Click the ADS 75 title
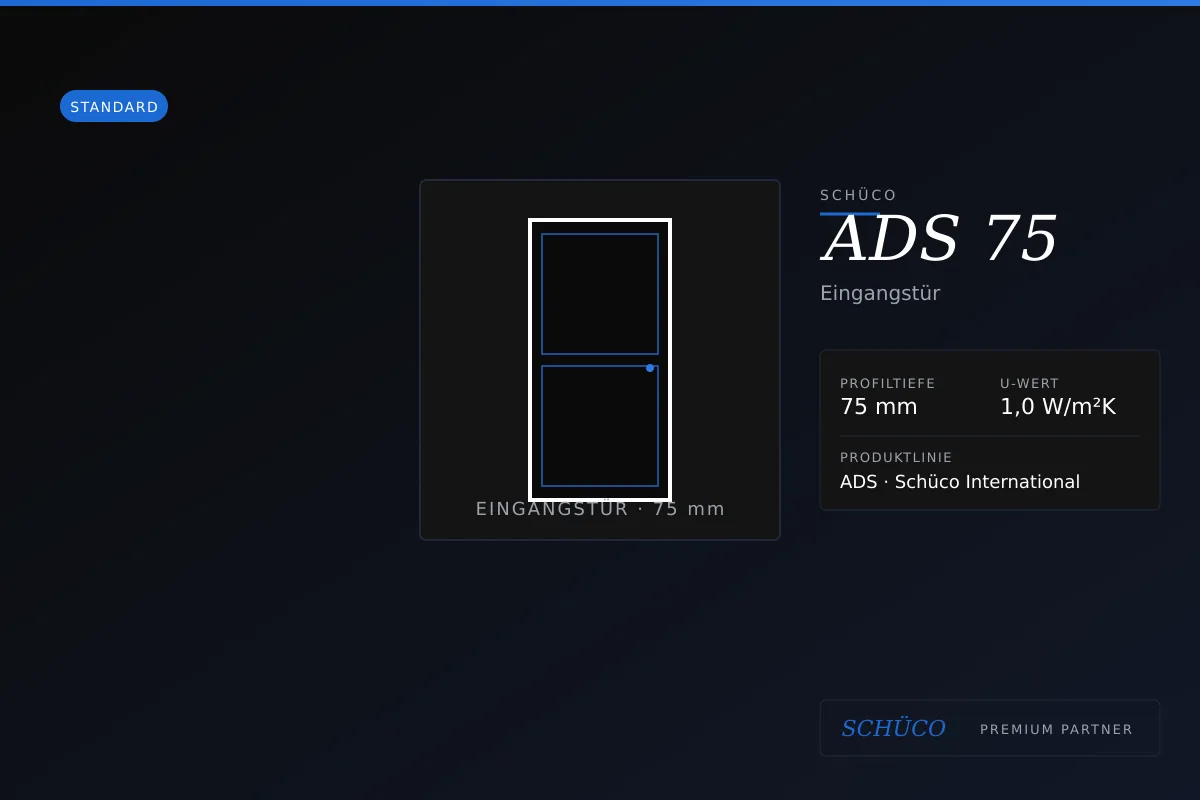Viewport: 1200px width, 800px height. pyautogui.click(x=939, y=240)
